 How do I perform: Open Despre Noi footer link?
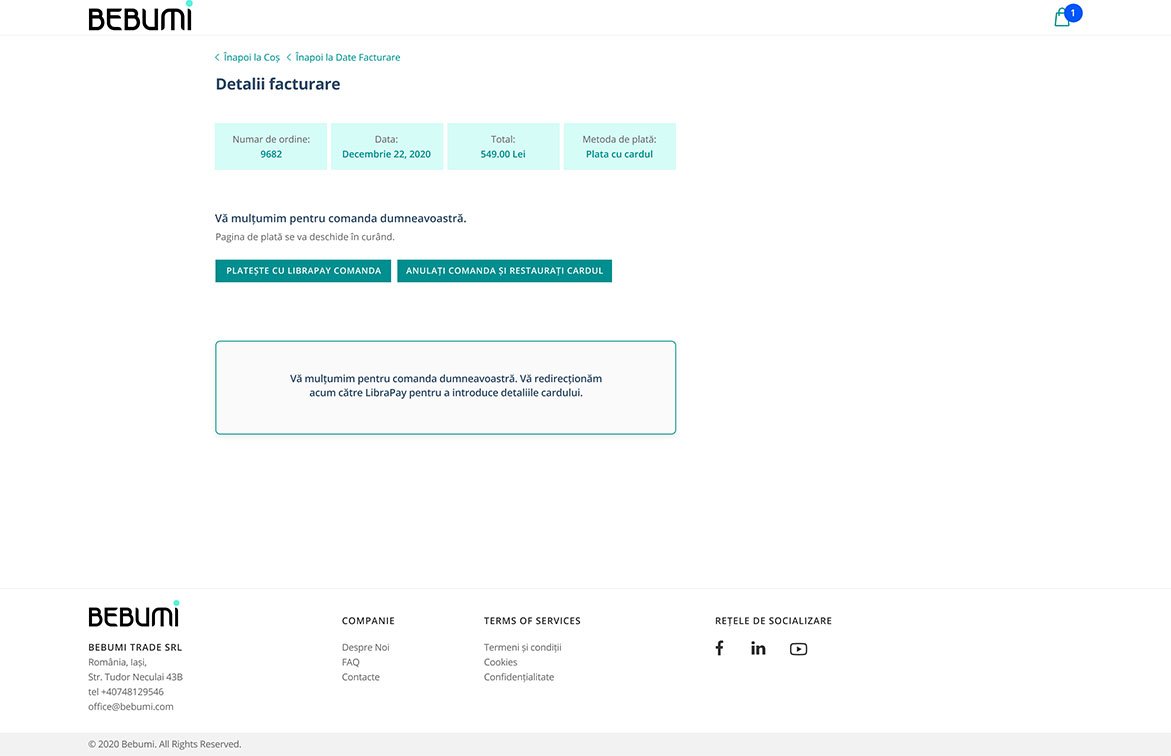point(365,647)
